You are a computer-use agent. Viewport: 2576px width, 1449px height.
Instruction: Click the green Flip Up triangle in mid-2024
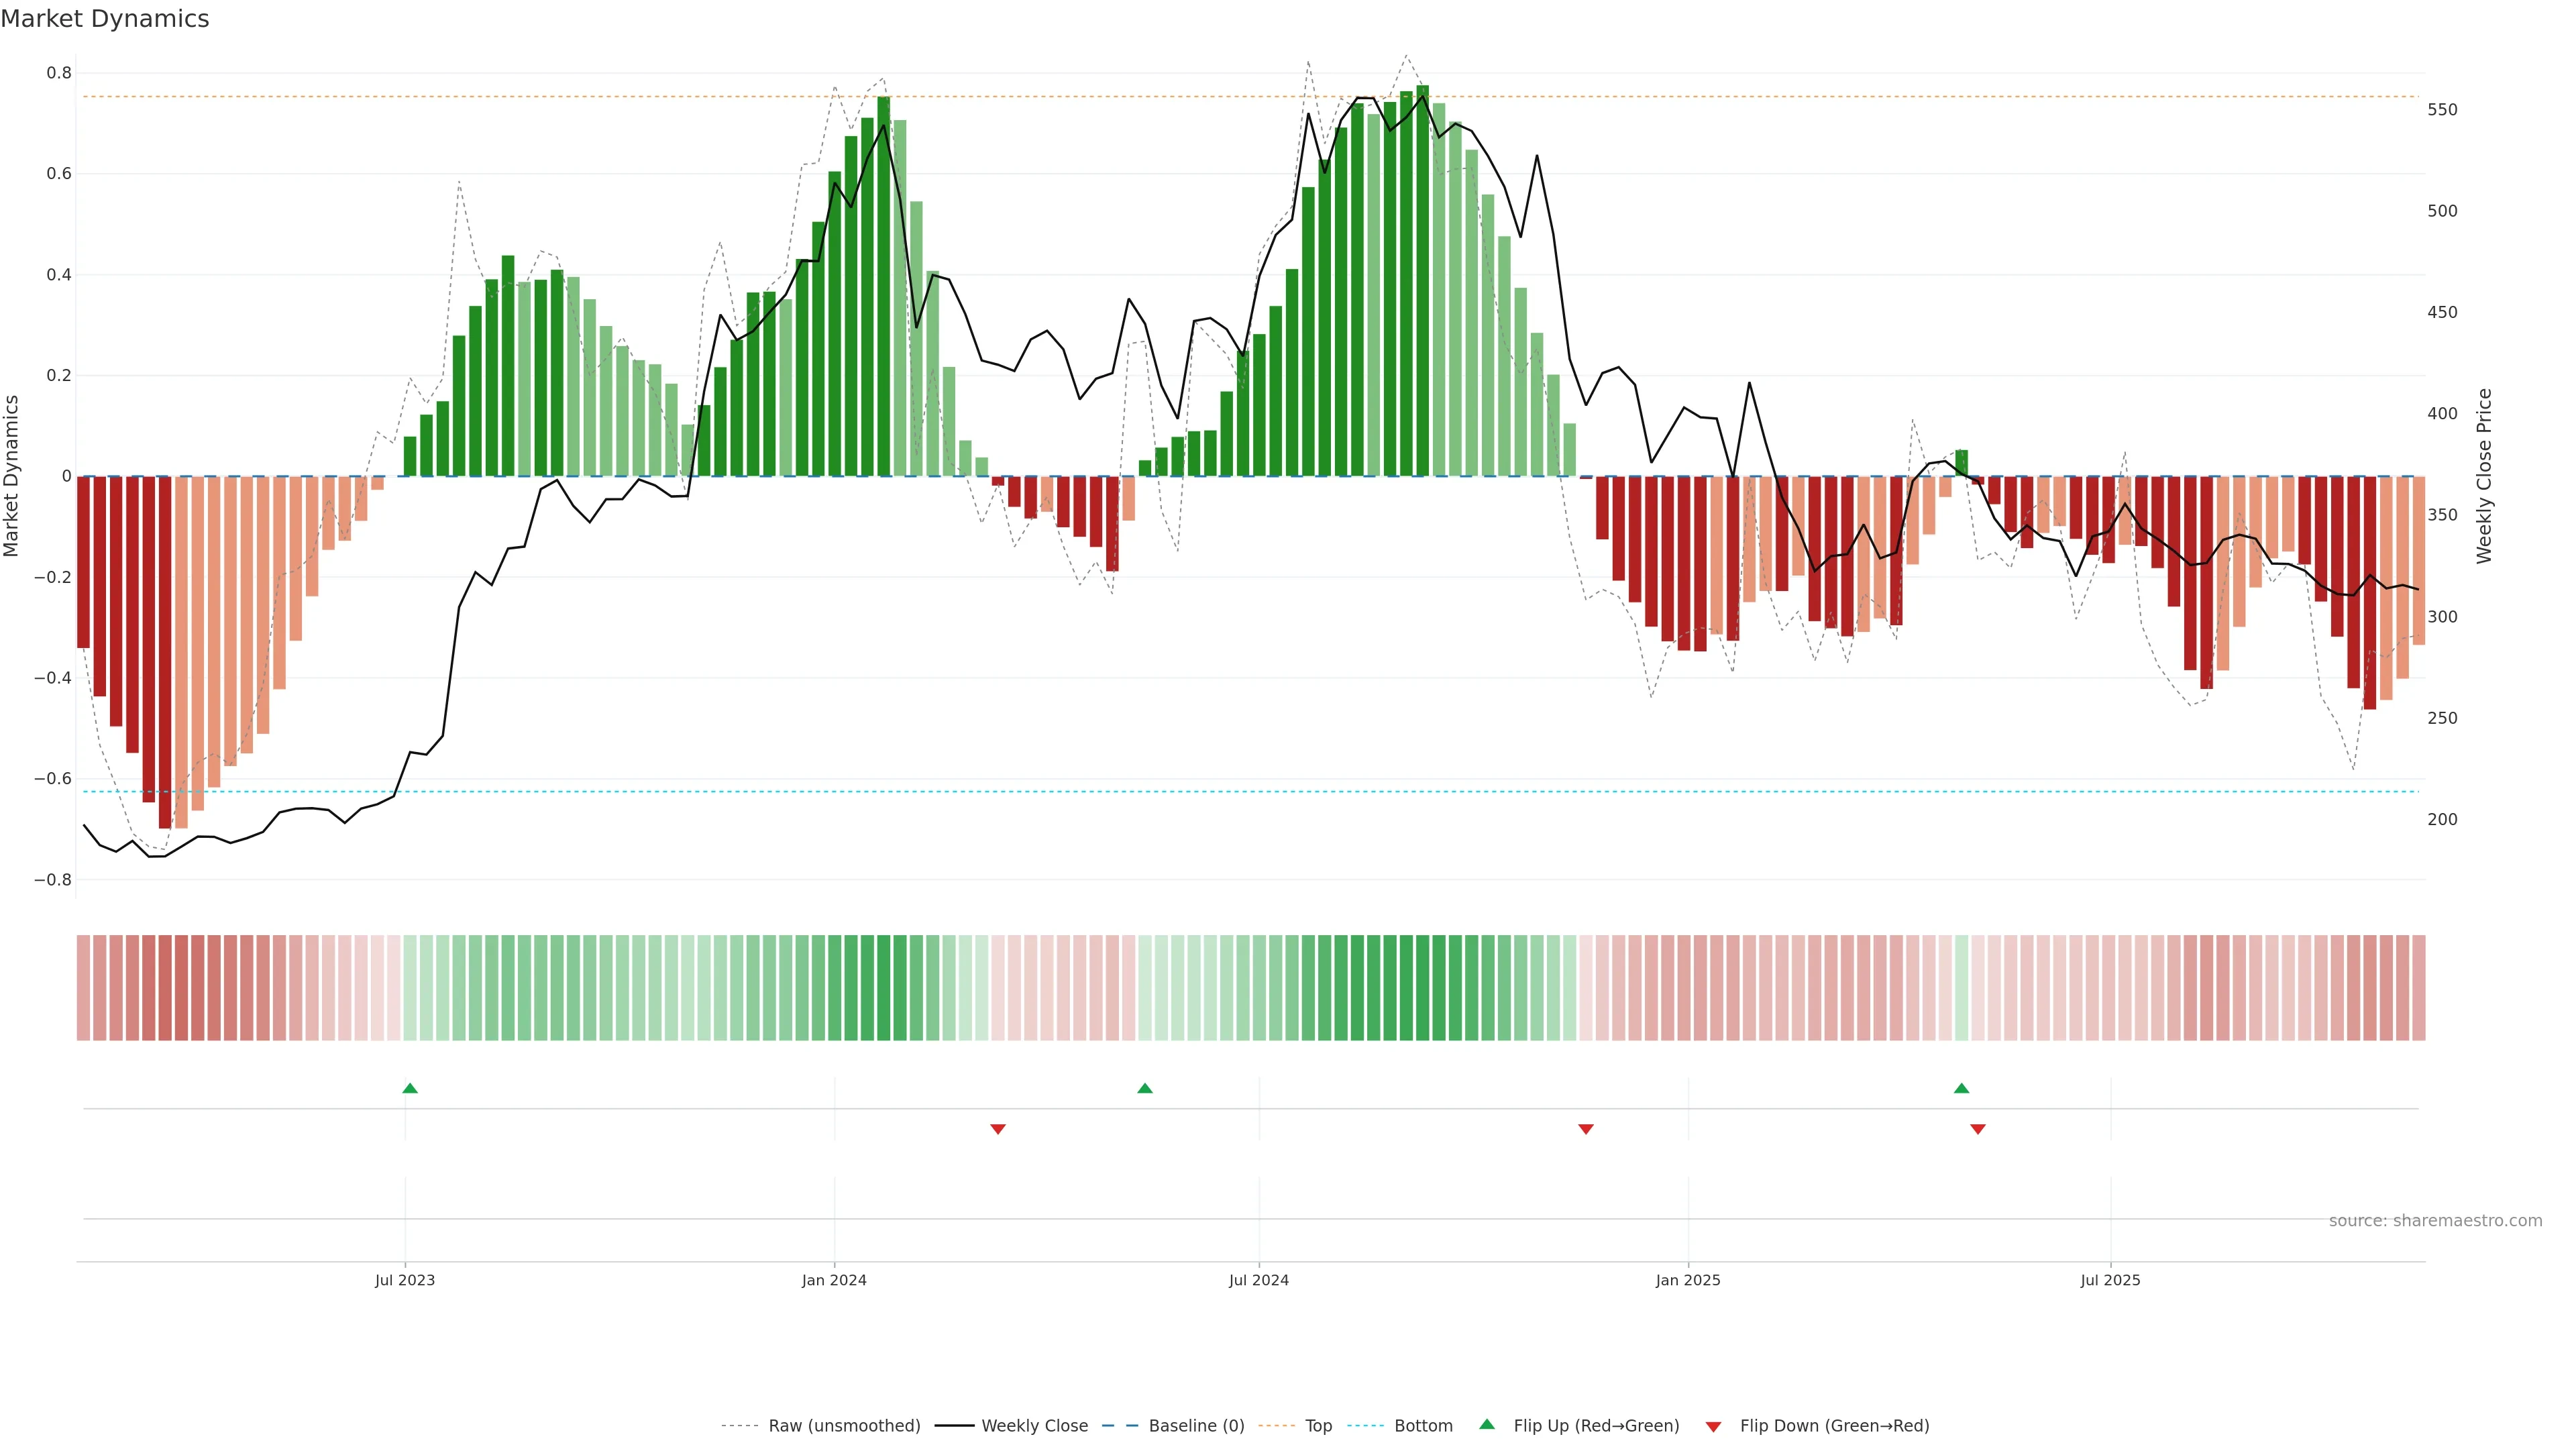tap(1145, 1088)
